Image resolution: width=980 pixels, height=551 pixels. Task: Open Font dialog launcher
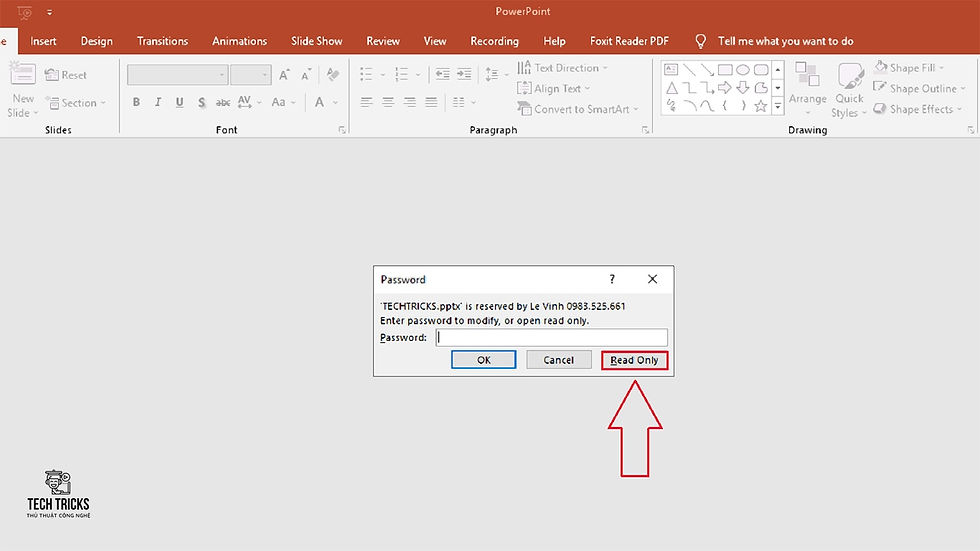pyautogui.click(x=342, y=130)
